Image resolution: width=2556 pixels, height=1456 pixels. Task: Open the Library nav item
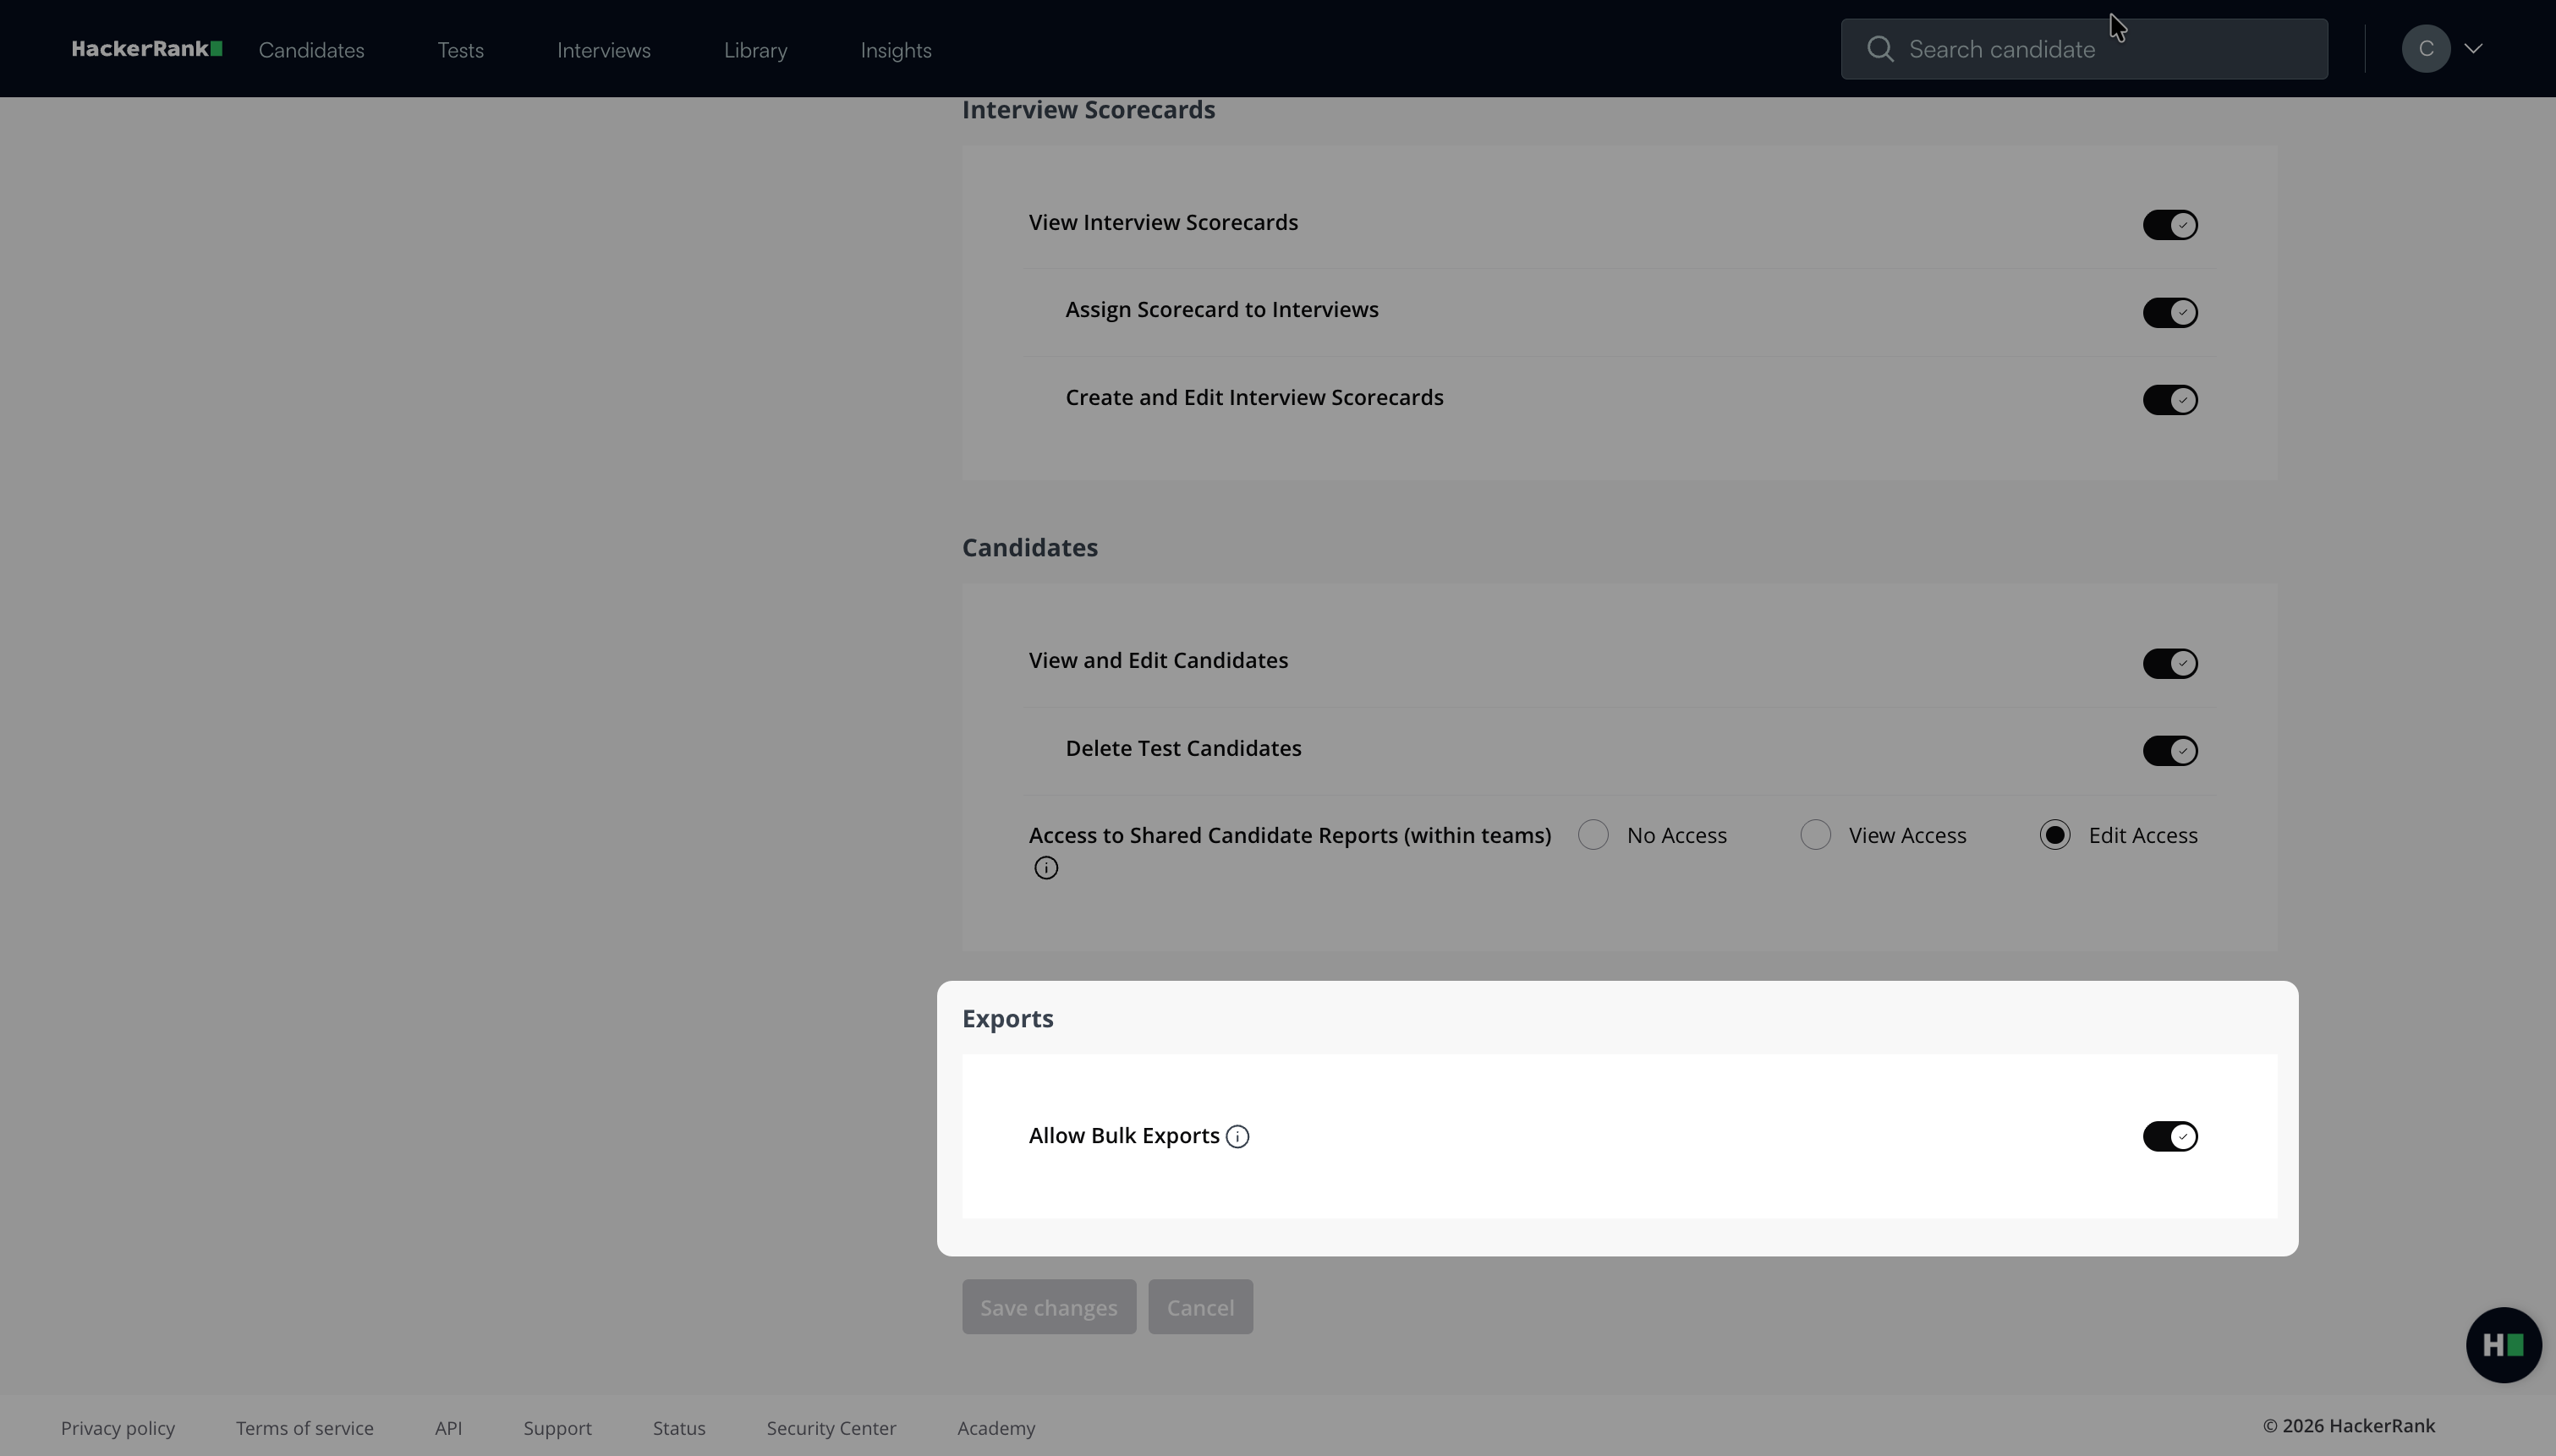(x=755, y=50)
